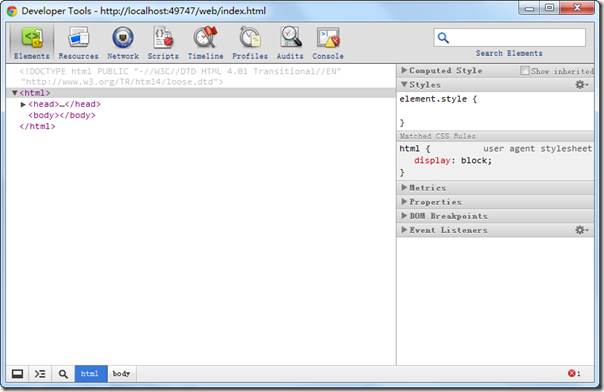Expand the Computed Style section
Screen dimensions: 604x392
[x=404, y=70]
